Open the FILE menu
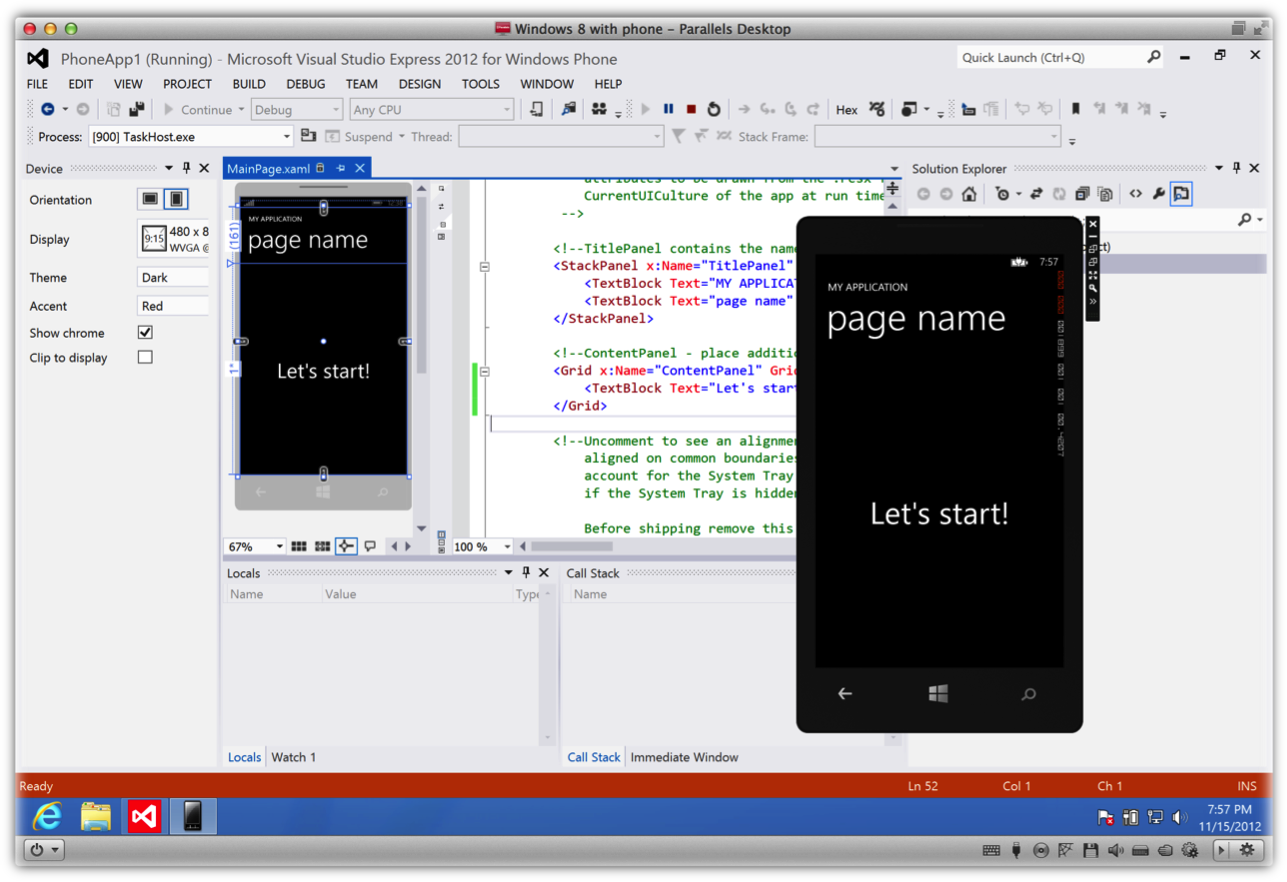Screen dimensions: 1287x882 37,84
